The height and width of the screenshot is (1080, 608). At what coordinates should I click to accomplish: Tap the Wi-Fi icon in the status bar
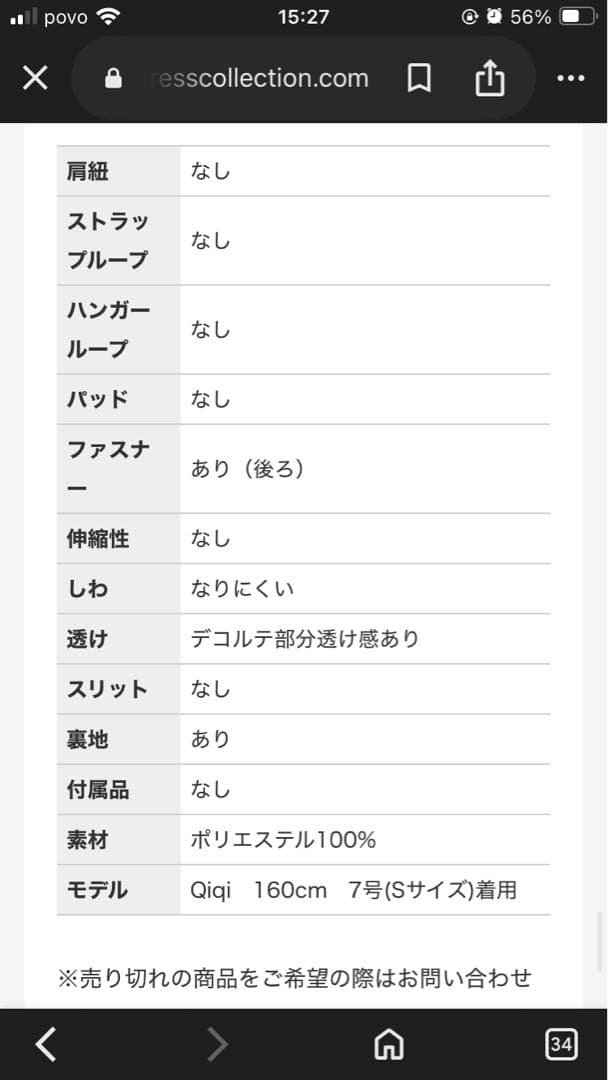(x=107, y=15)
